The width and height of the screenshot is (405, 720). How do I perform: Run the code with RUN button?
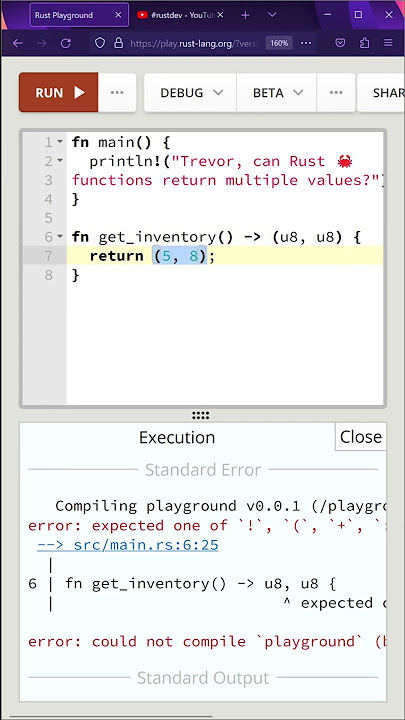click(59, 93)
